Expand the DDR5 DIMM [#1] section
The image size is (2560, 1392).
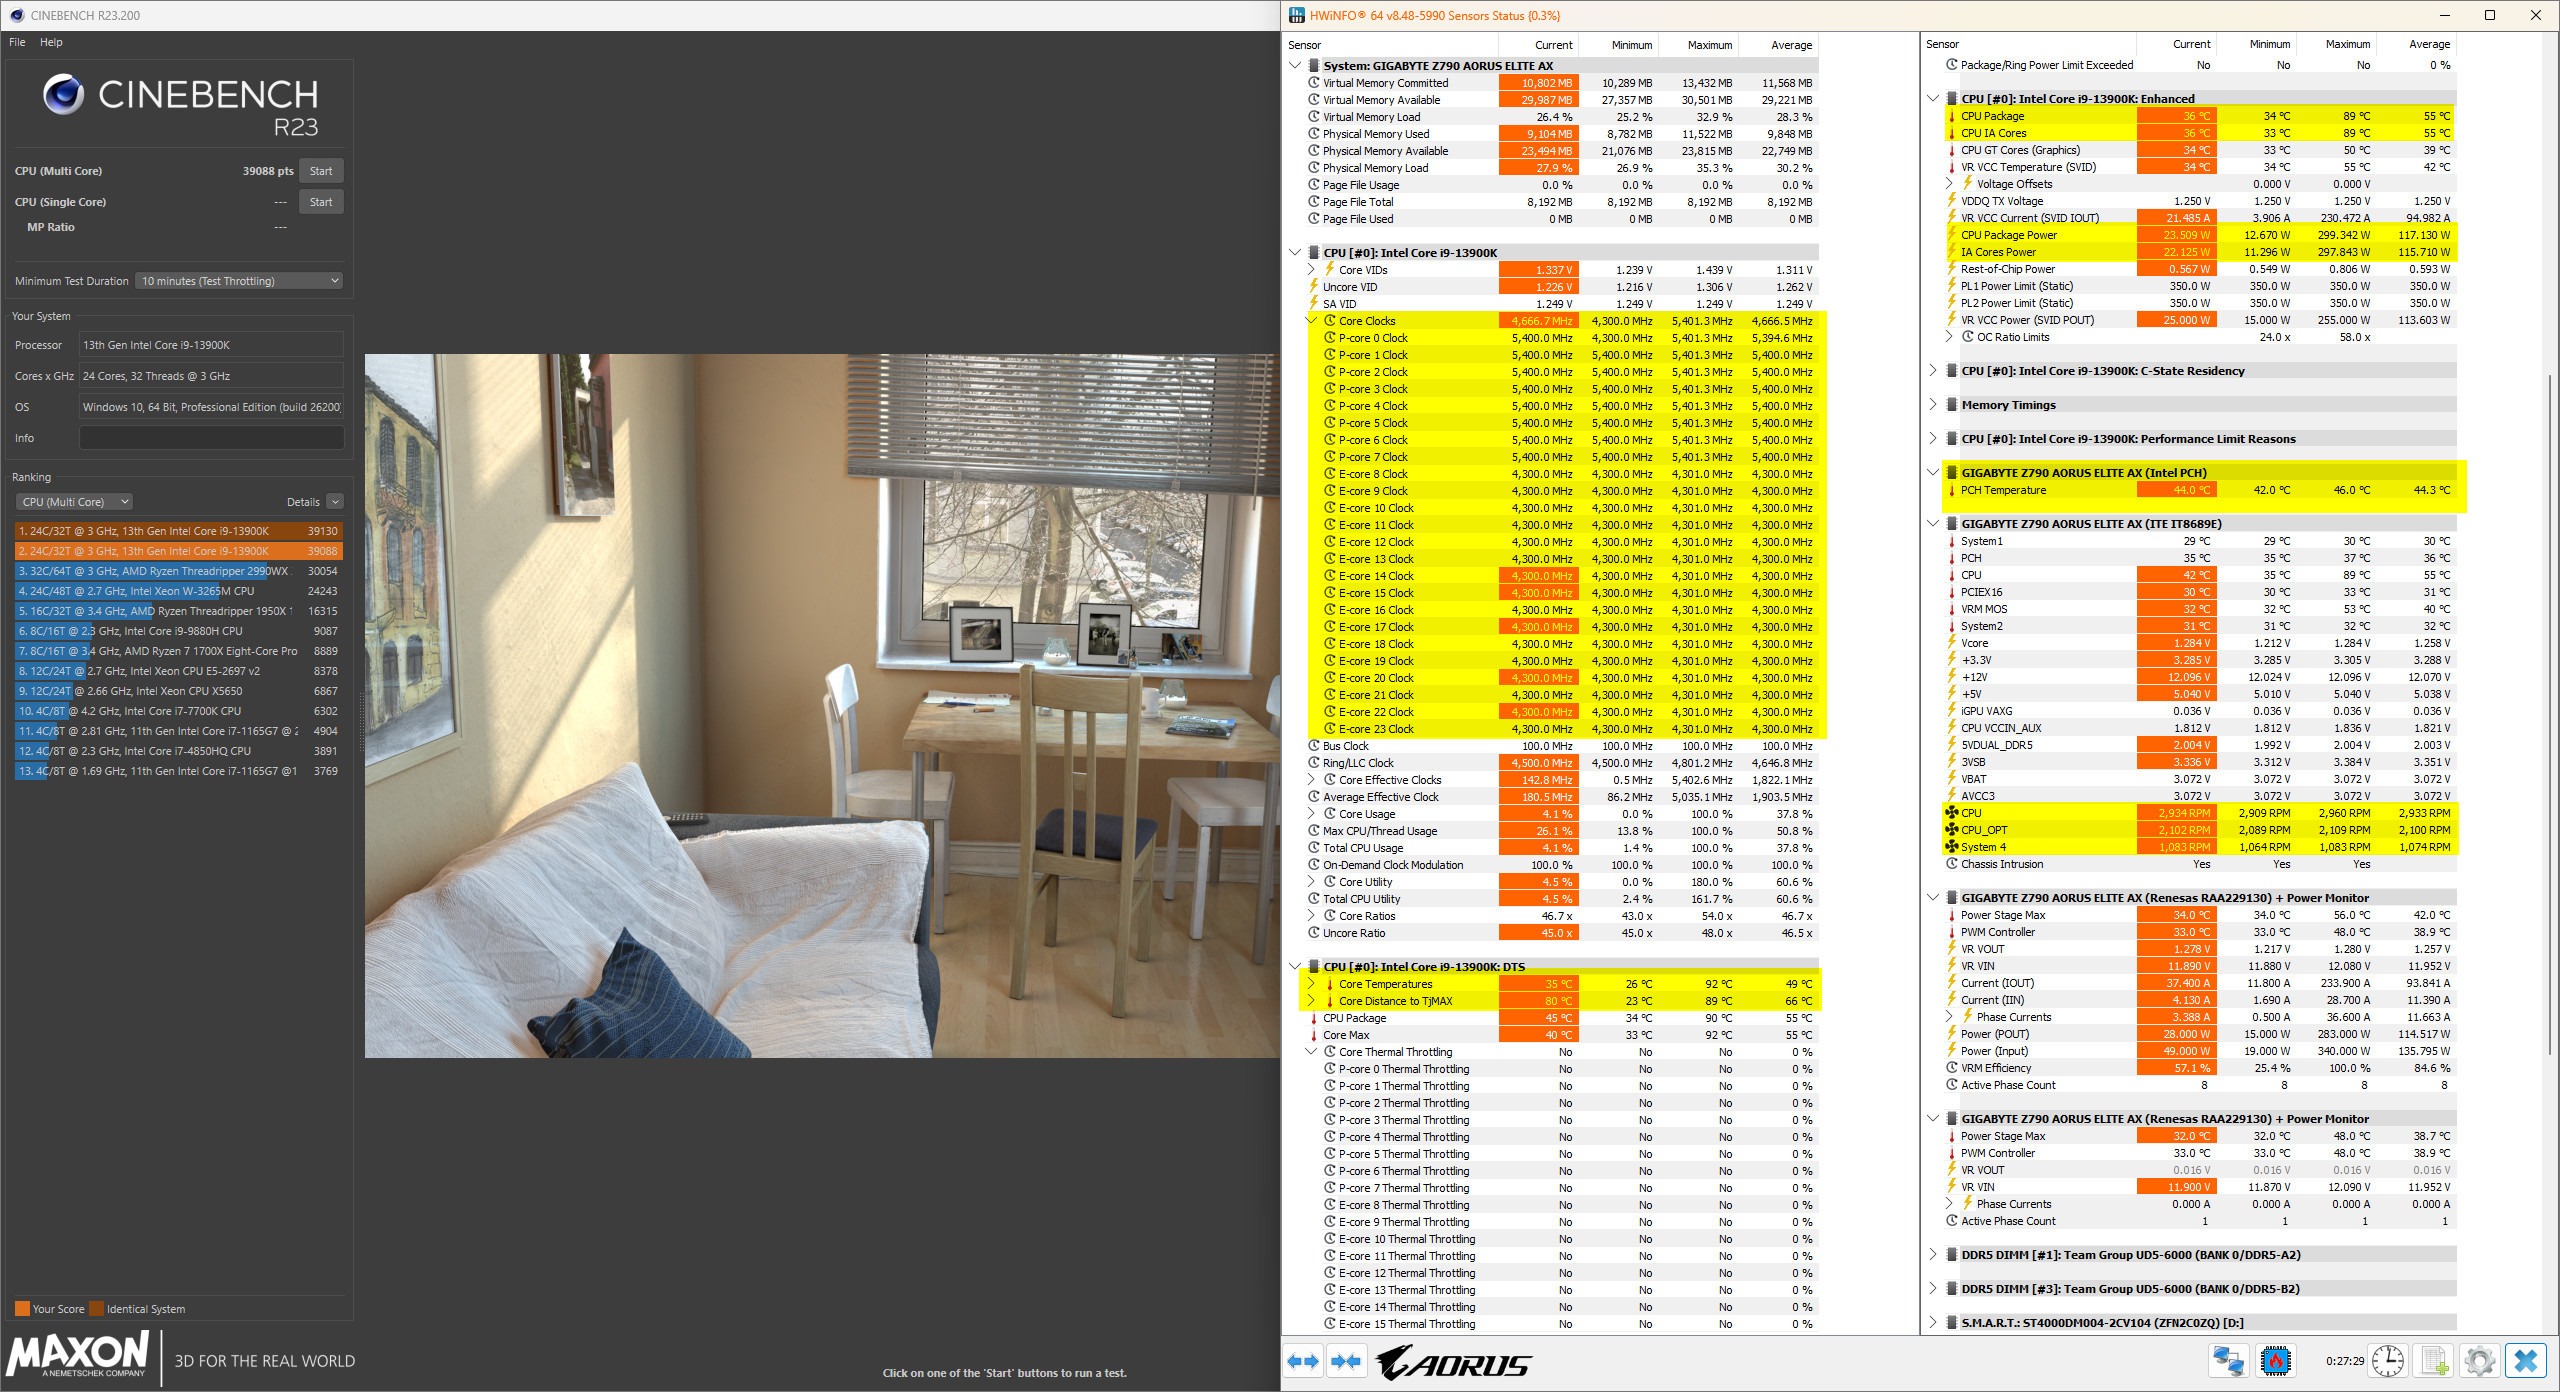[1933, 1255]
